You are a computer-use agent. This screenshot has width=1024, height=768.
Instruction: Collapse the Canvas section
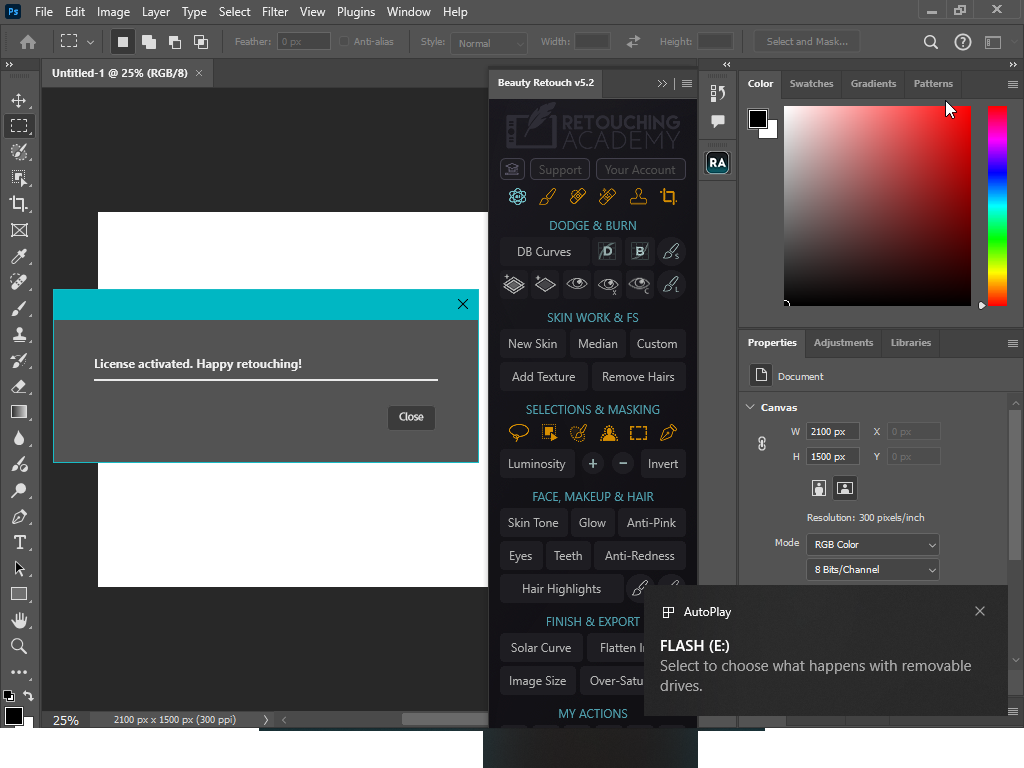[x=751, y=408]
